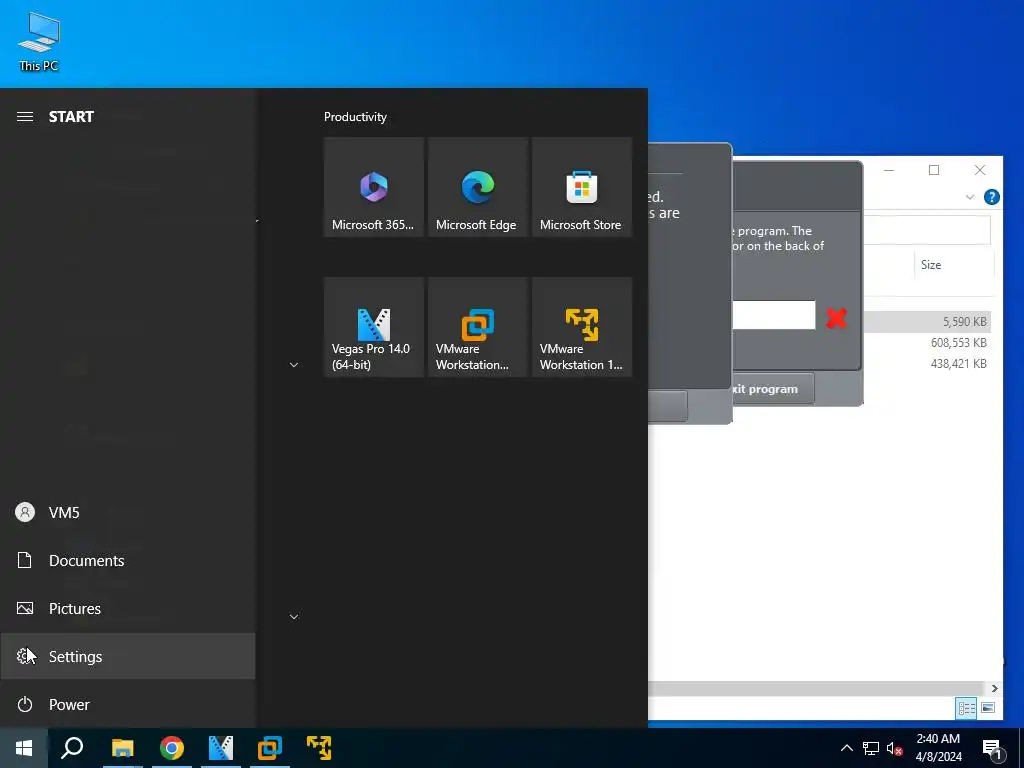Open the yellow VMware Workstation 1... tile
Viewport: 1024px width, 768px height.
click(582, 327)
